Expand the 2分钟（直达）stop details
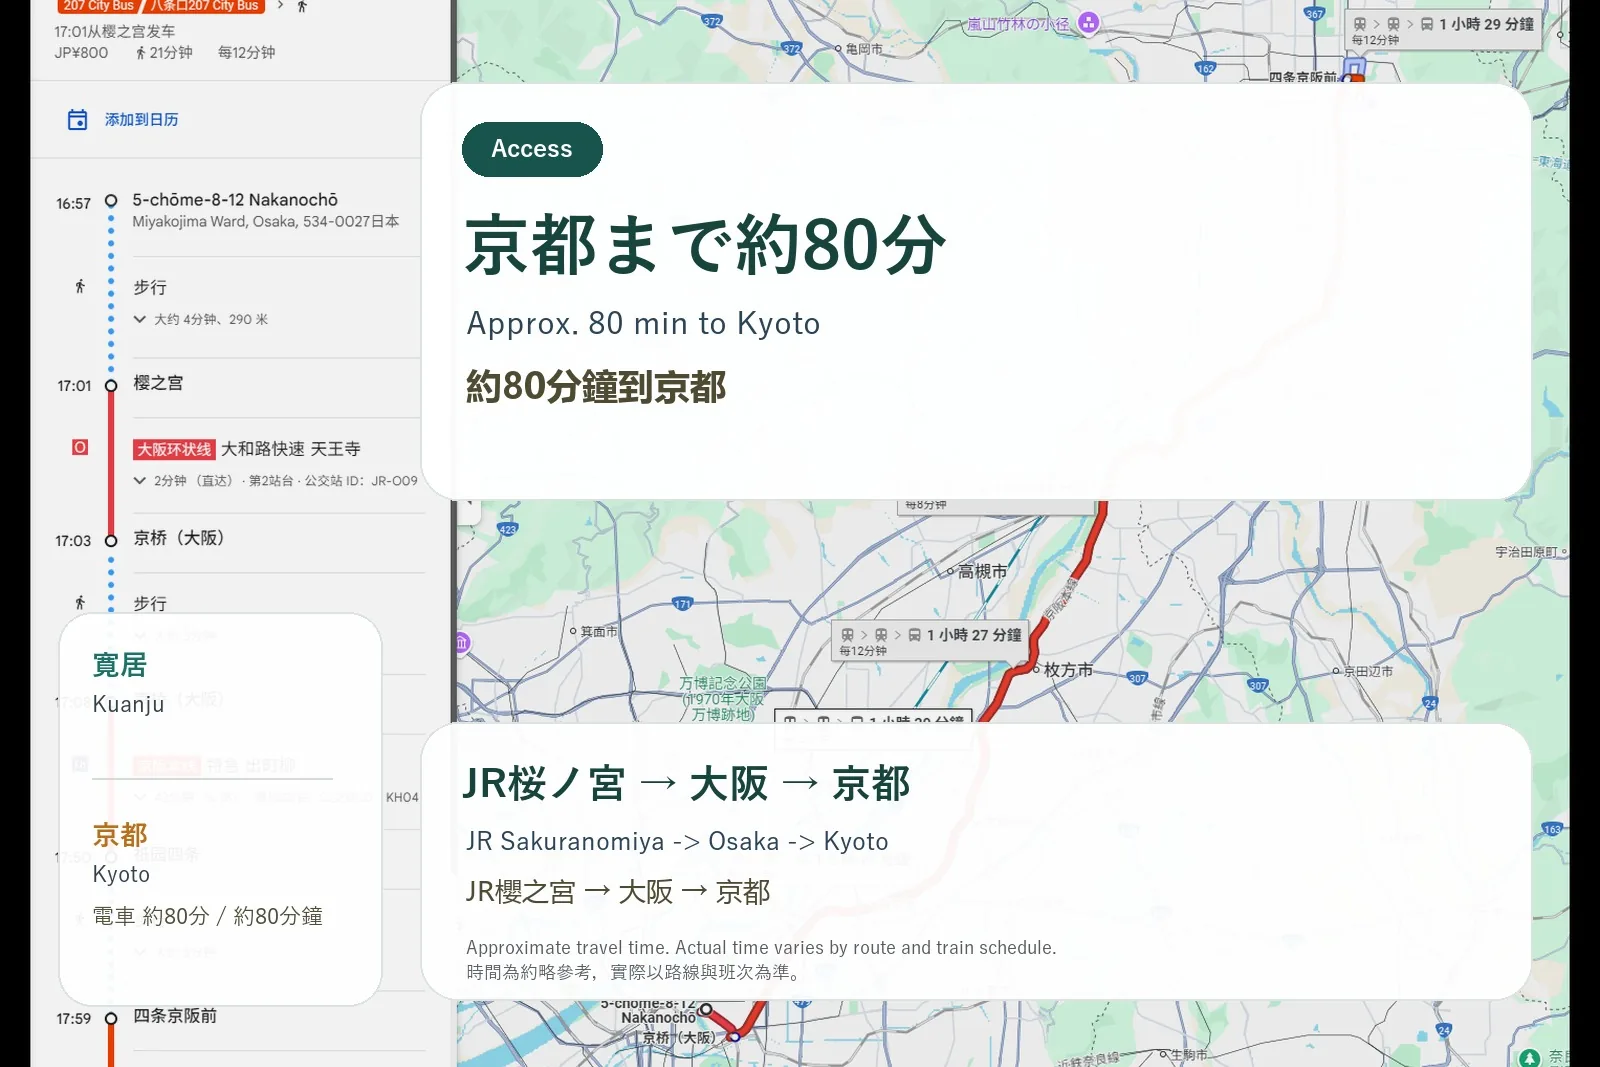Image resolution: width=1600 pixels, height=1067 pixels. [x=140, y=481]
